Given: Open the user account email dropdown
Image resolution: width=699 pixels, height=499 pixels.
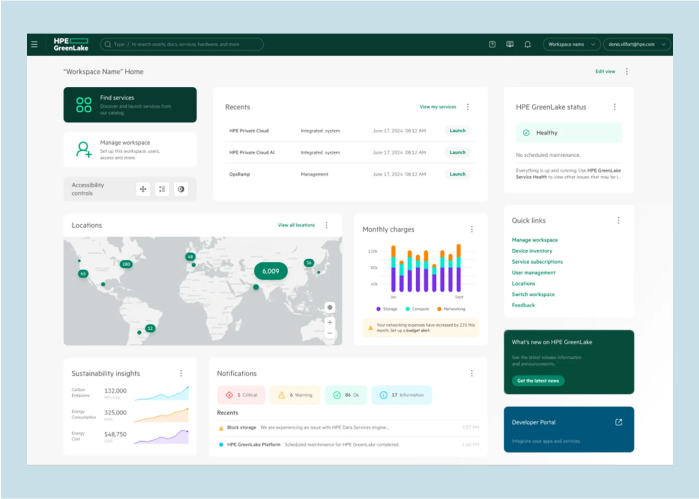Looking at the screenshot, I should click(636, 44).
